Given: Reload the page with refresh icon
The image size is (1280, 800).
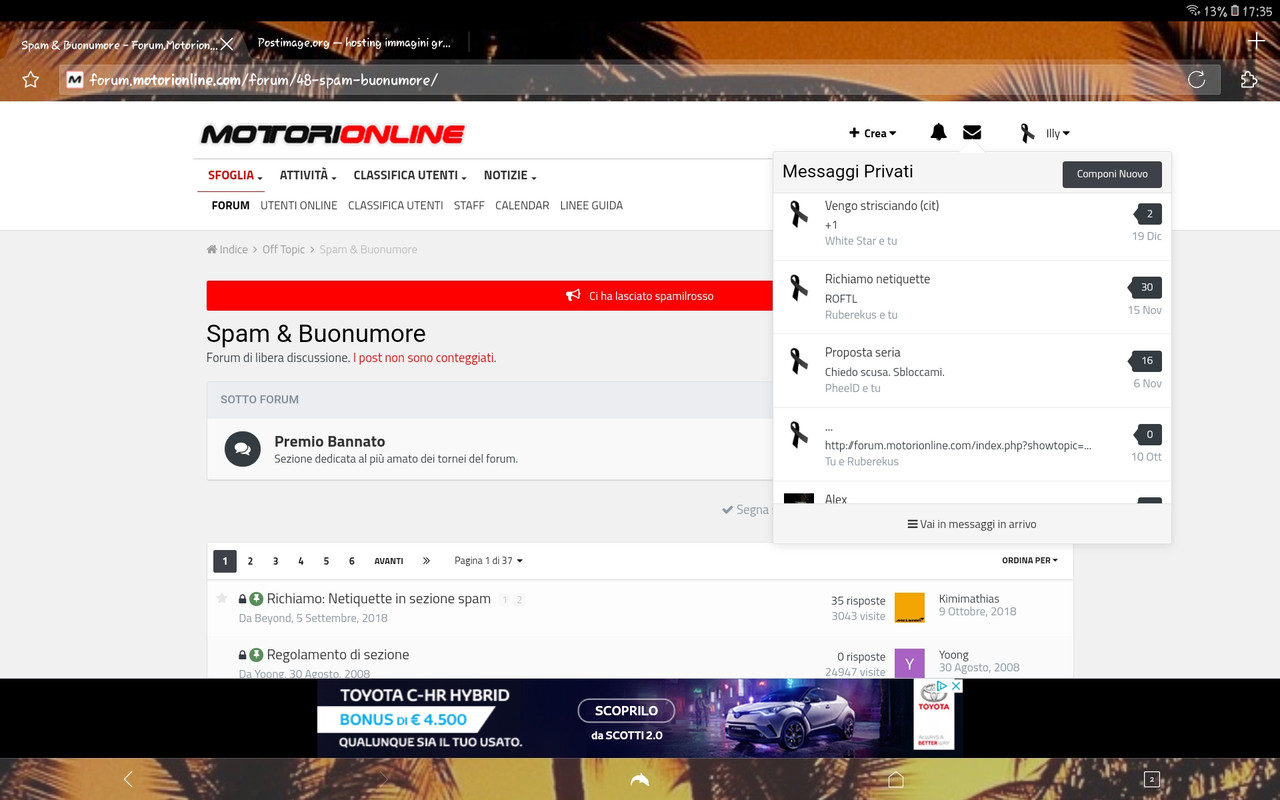Looking at the screenshot, I should tap(1196, 80).
